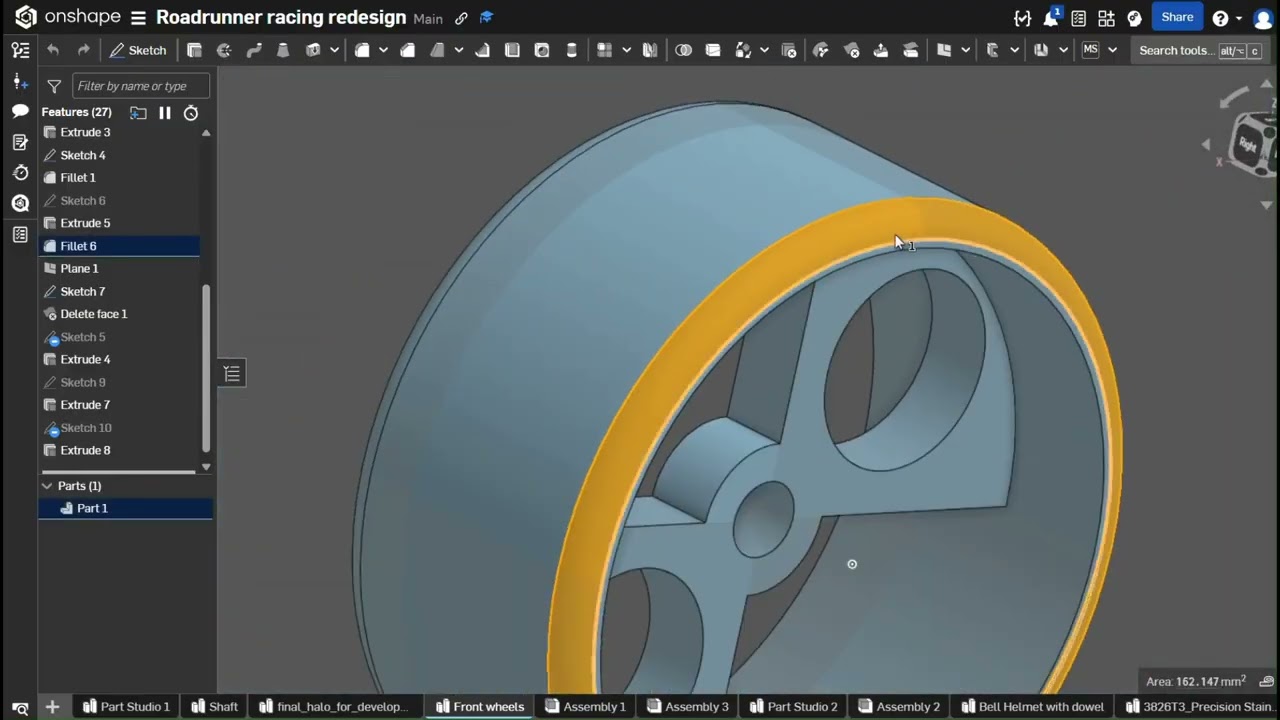Open the Fillet tool dropdown arrow
Screen dimensions: 1280x720
[383, 50]
